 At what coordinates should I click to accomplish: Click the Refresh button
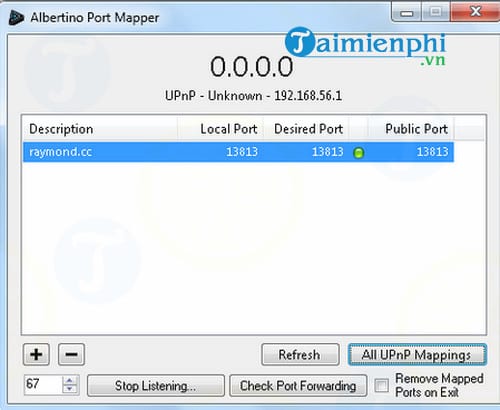(300, 354)
